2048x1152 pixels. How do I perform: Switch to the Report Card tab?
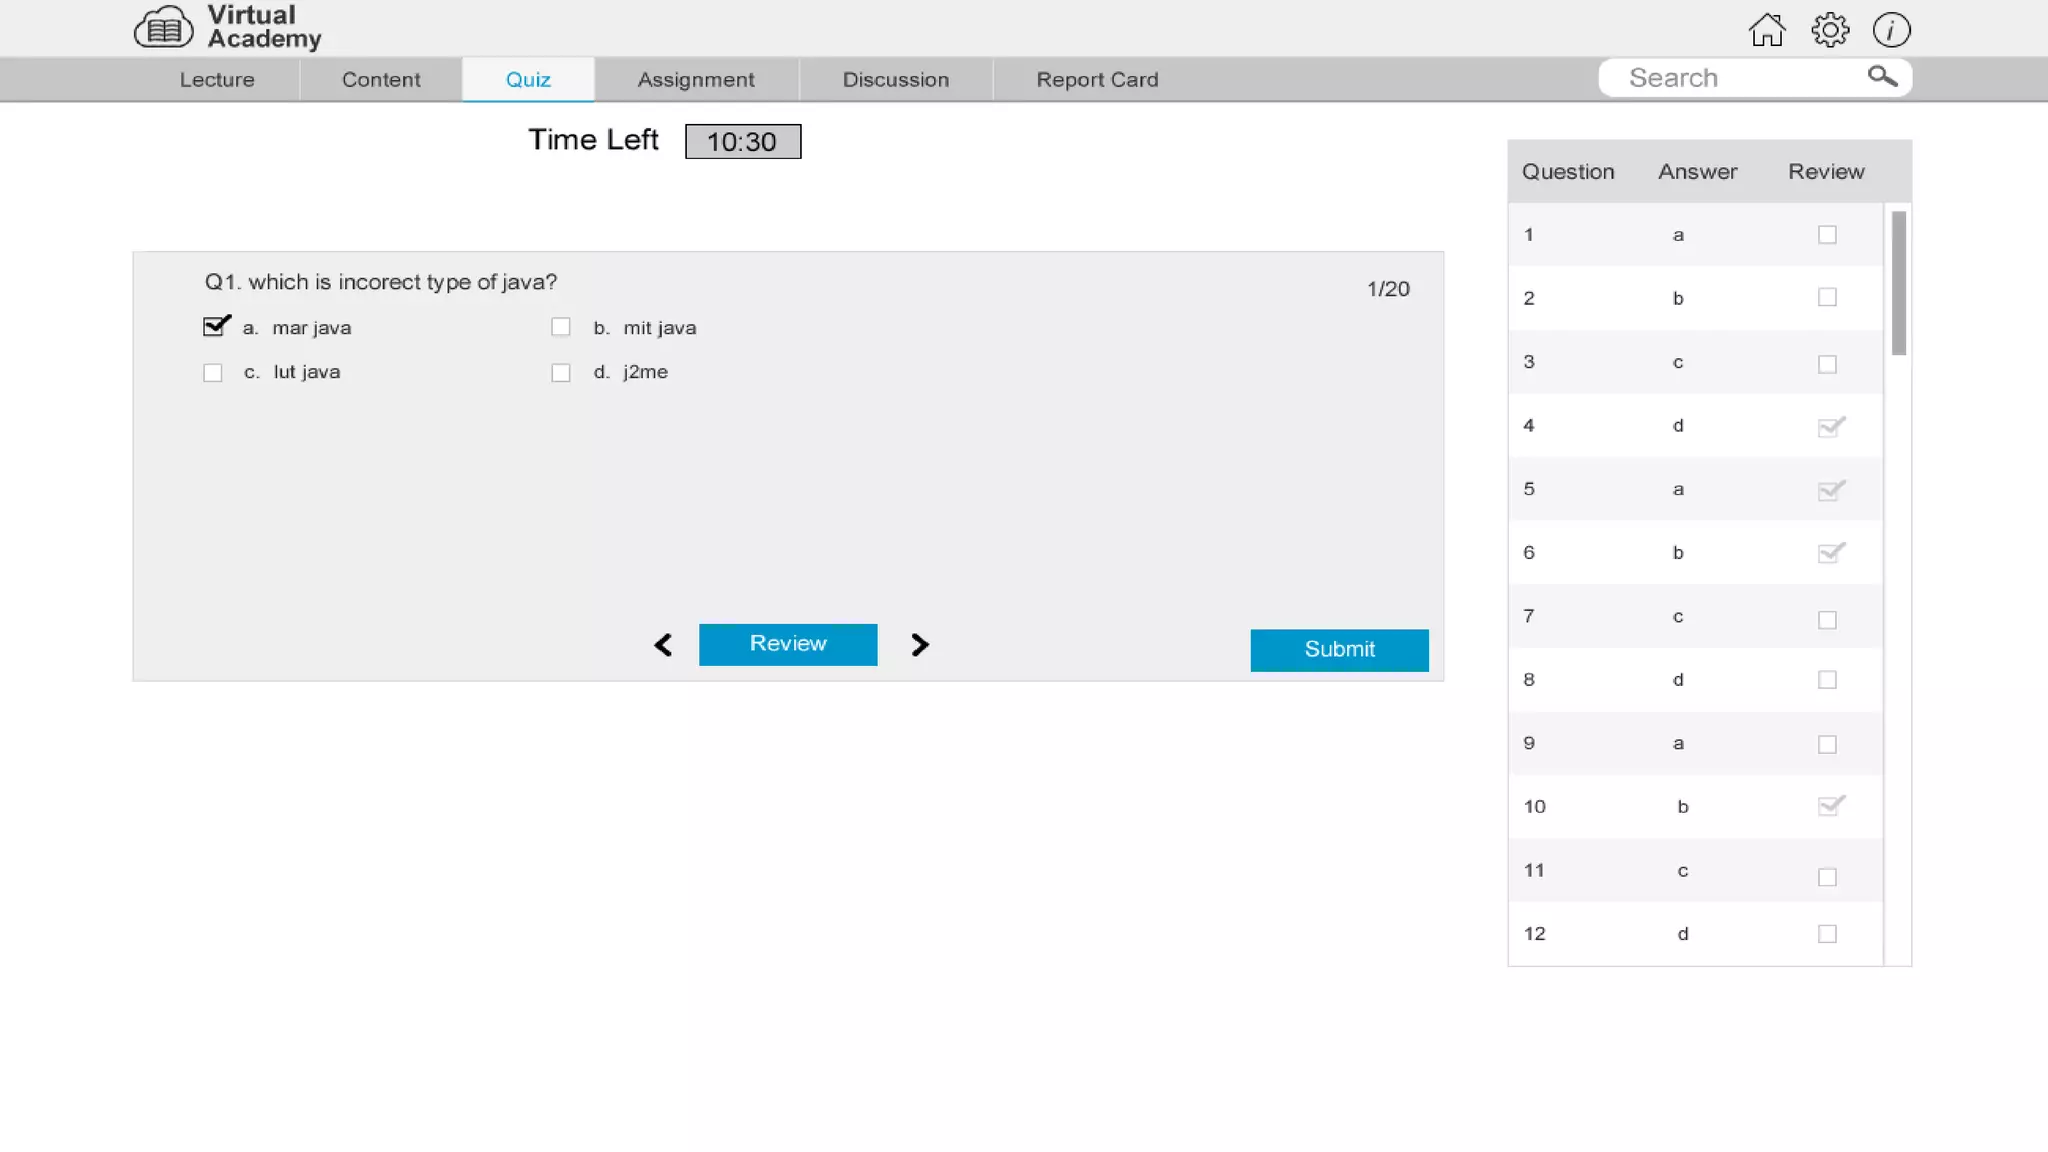(x=1097, y=80)
